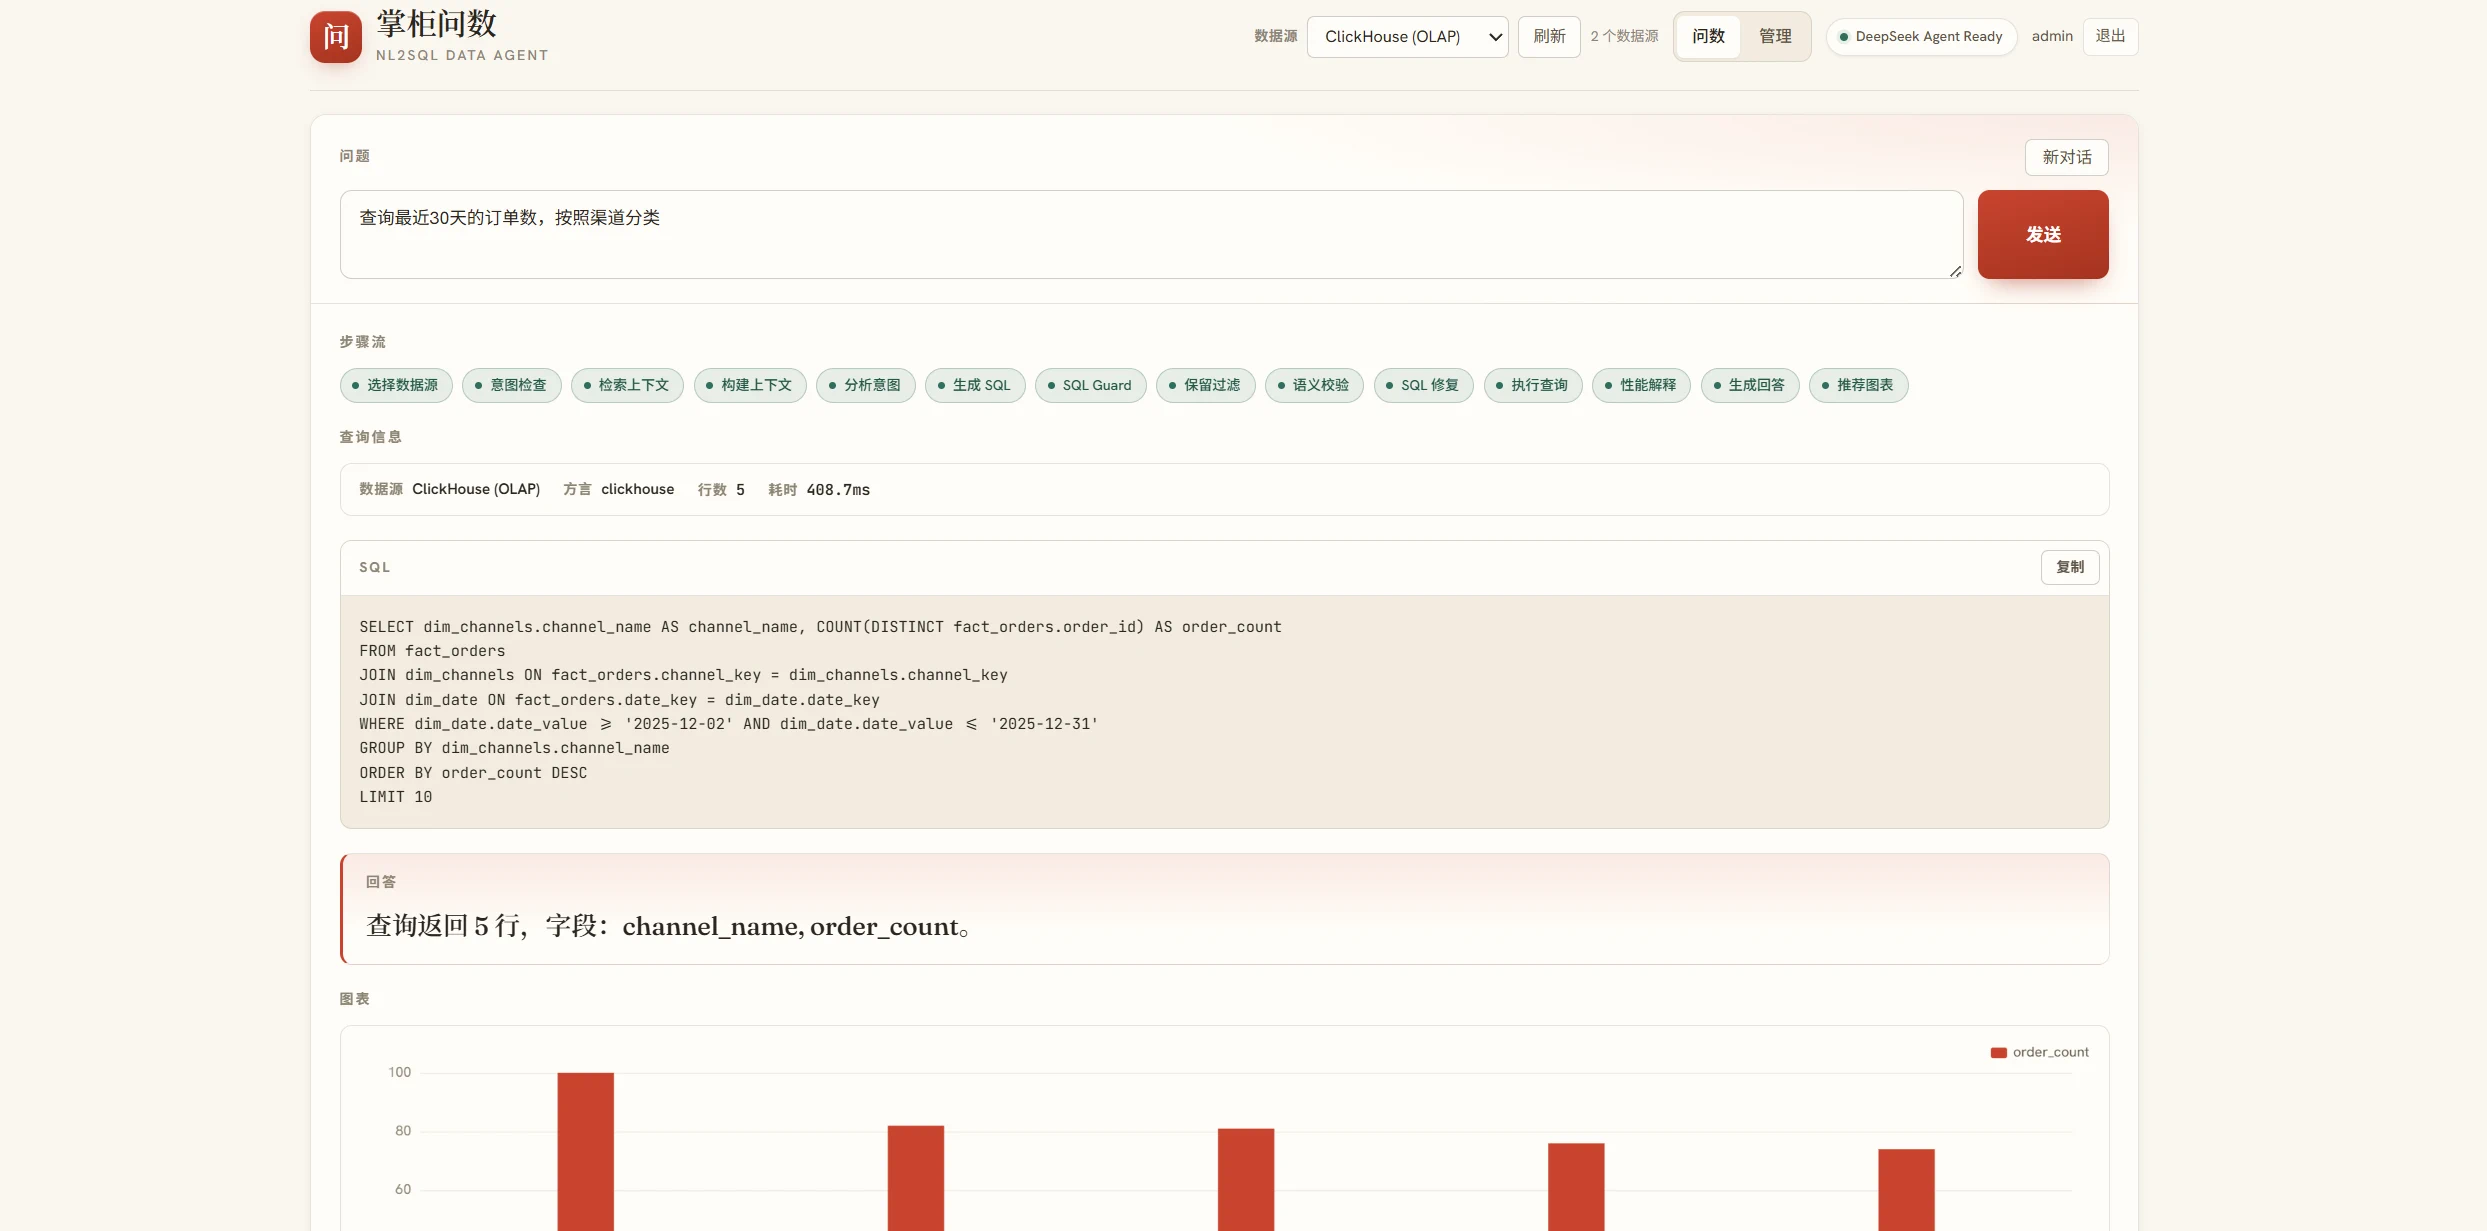Click the 执行查询 step chip

(x=1533, y=385)
